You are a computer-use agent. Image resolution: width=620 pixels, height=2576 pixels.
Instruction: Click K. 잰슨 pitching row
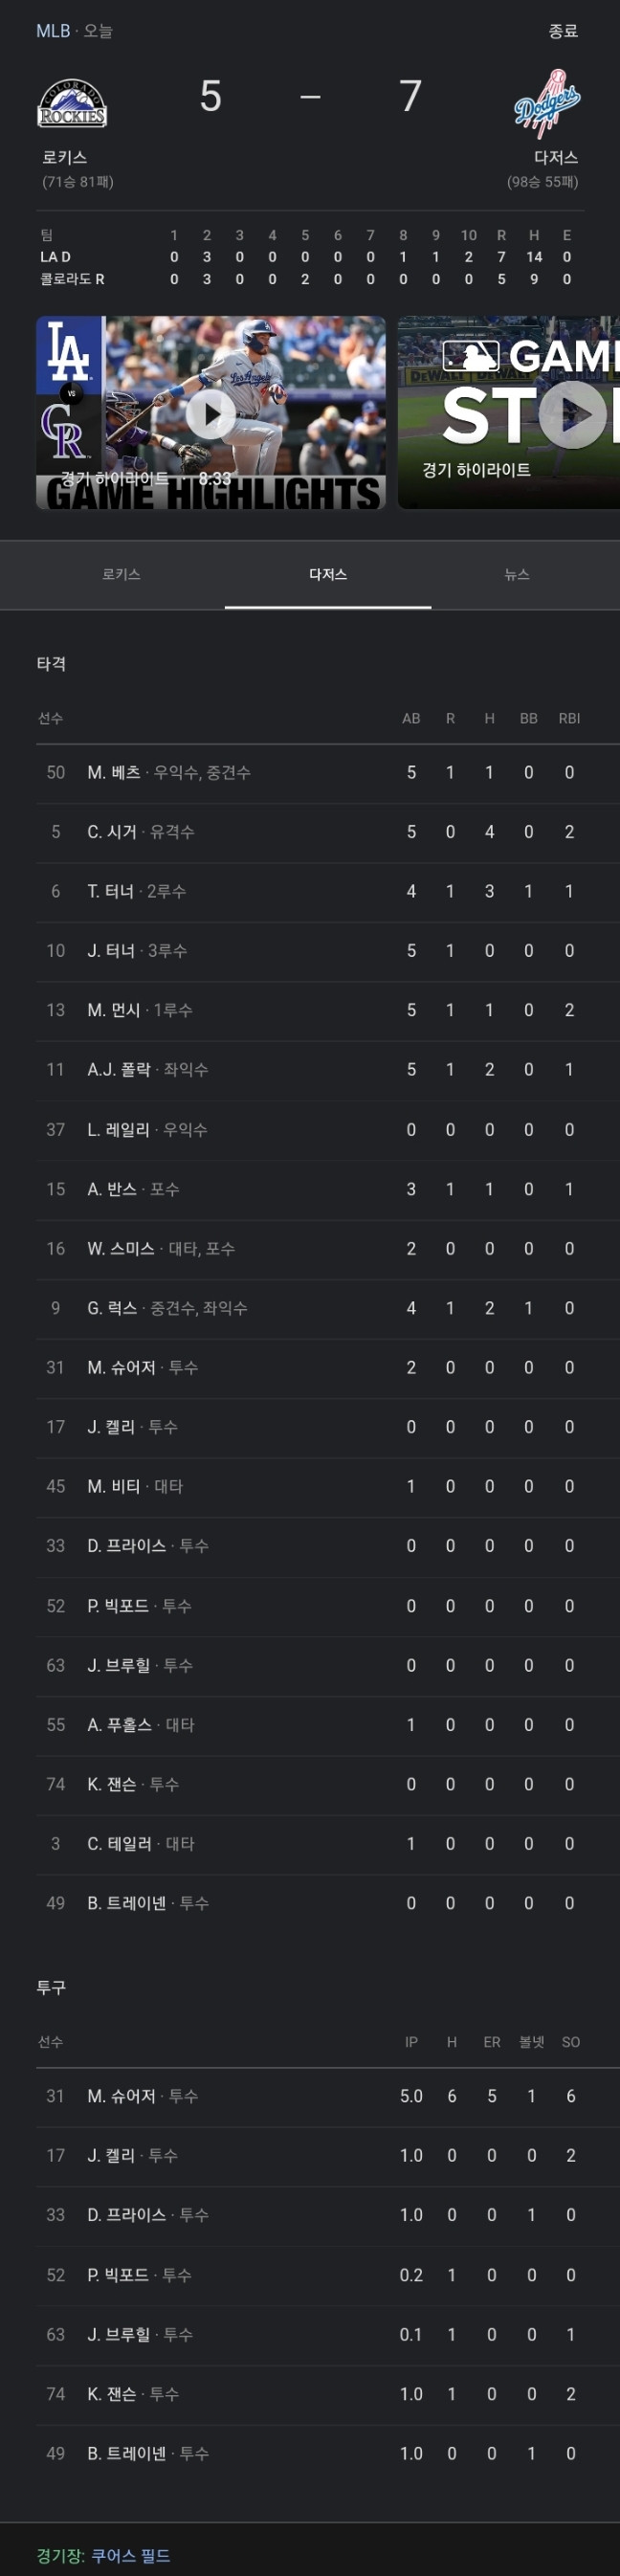click(x=310, y=2393)
